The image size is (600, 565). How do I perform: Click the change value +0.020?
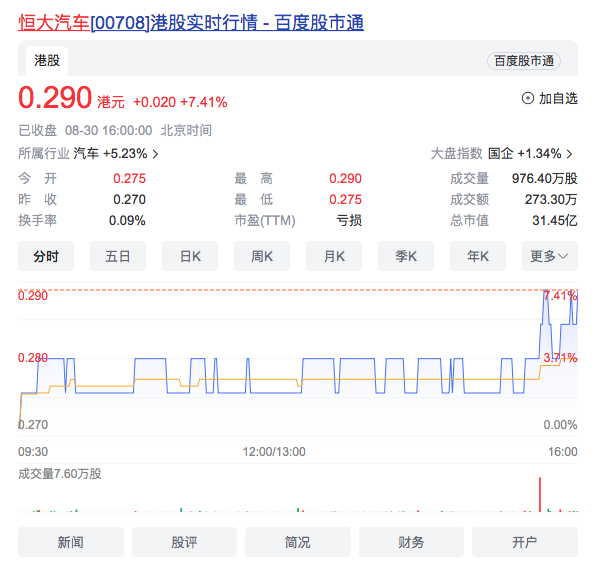154,102
